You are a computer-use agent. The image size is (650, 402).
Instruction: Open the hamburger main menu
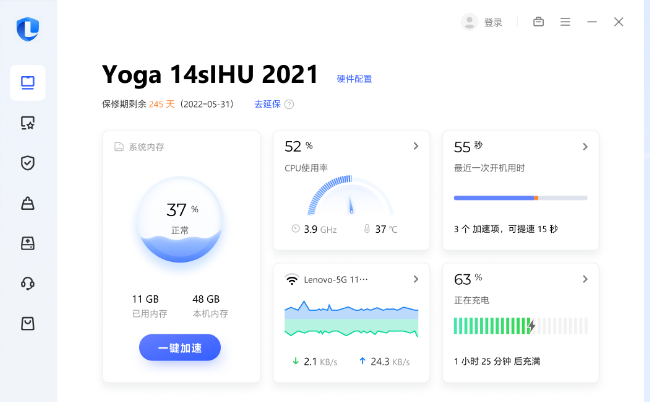tap(565, 22)
